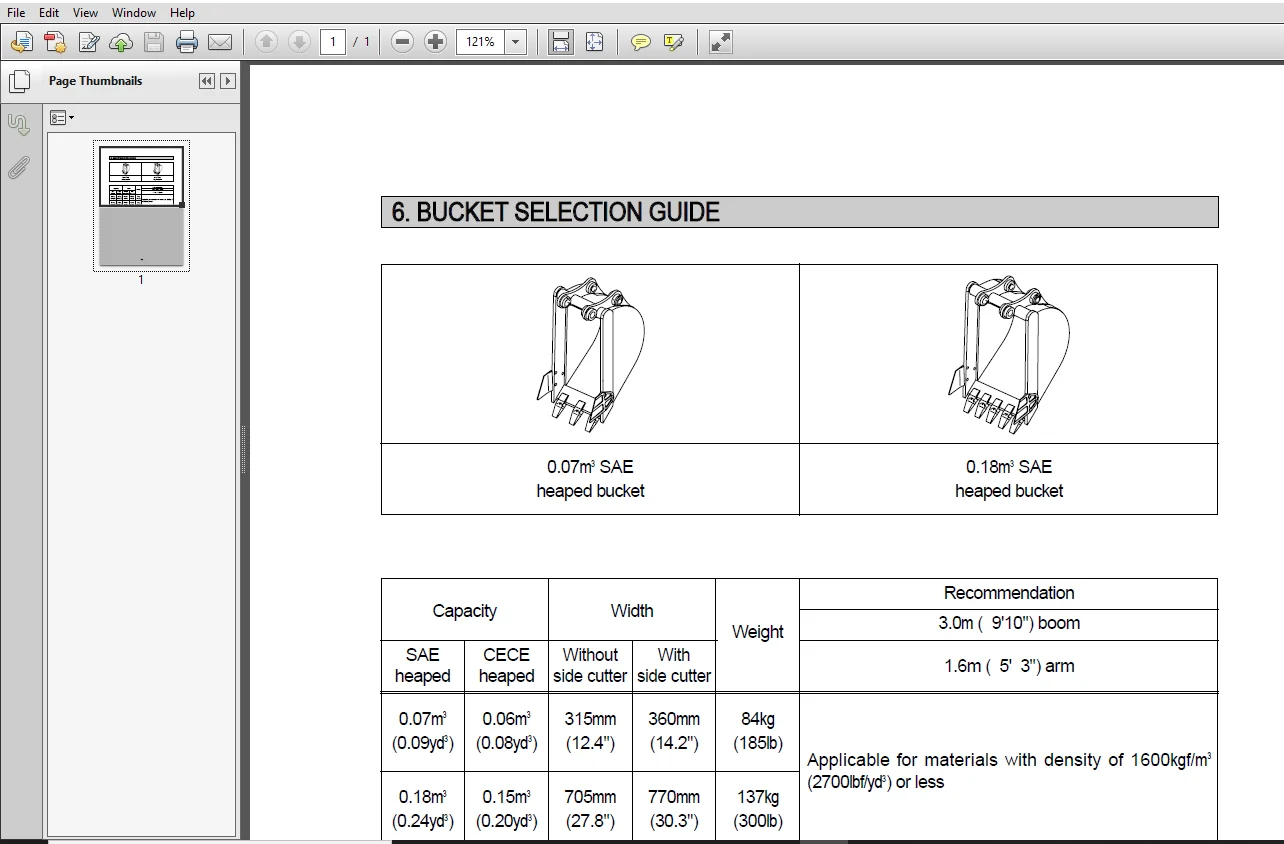Open the Window menu
Image resolution: width=1284 pixels, height=844 pixels.
point(134,13)
